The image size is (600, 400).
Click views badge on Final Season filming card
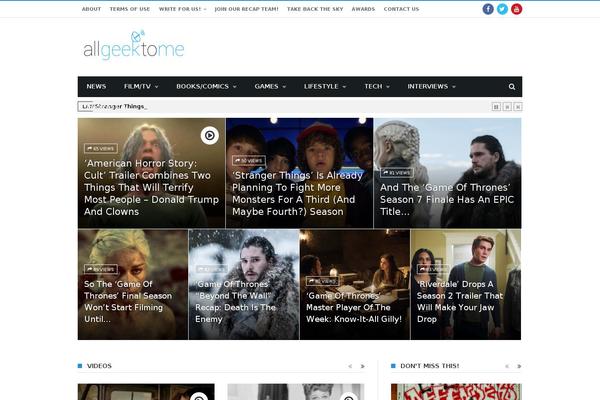pos(101,269)
